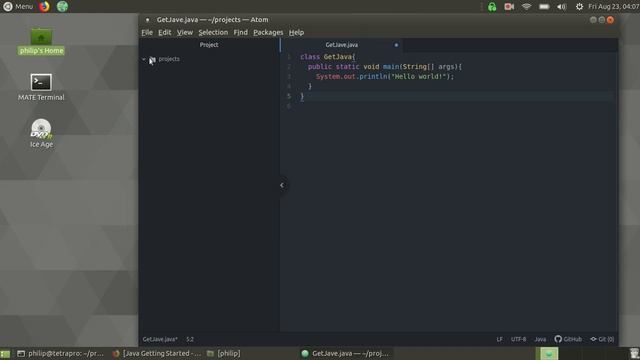Launch the globe browser icon in top panel
640x360 pixels.
pos(62,7)
